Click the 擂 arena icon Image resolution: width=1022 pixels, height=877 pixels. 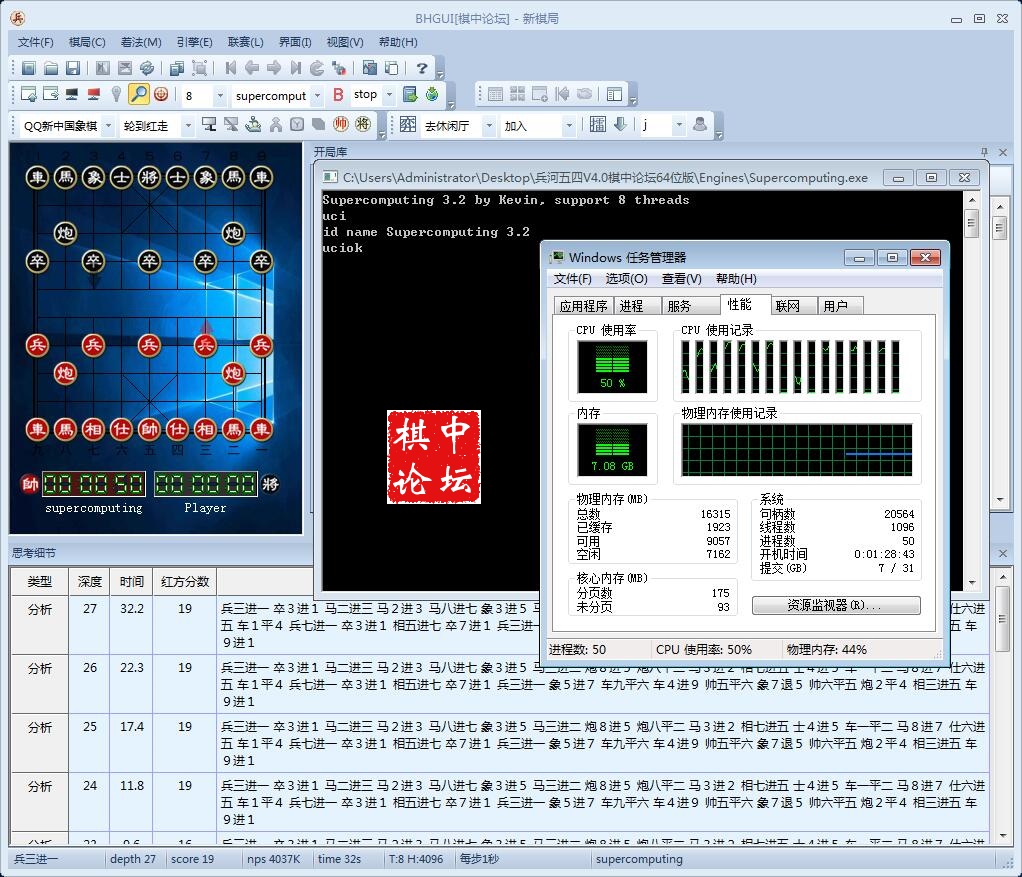click(597, 124)
